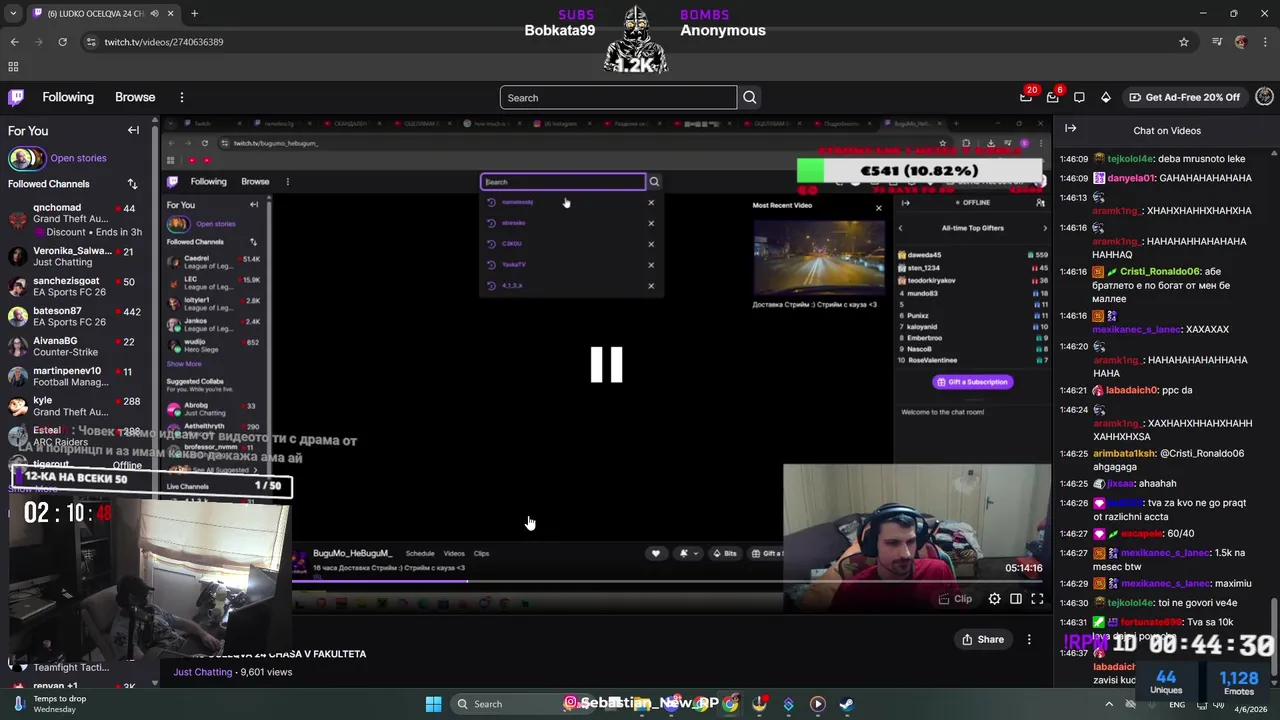Reload the page in browser
Image resolution: width=1280 pixels, height=720 pixels.
pyautogui.click(x=62, y=42)
